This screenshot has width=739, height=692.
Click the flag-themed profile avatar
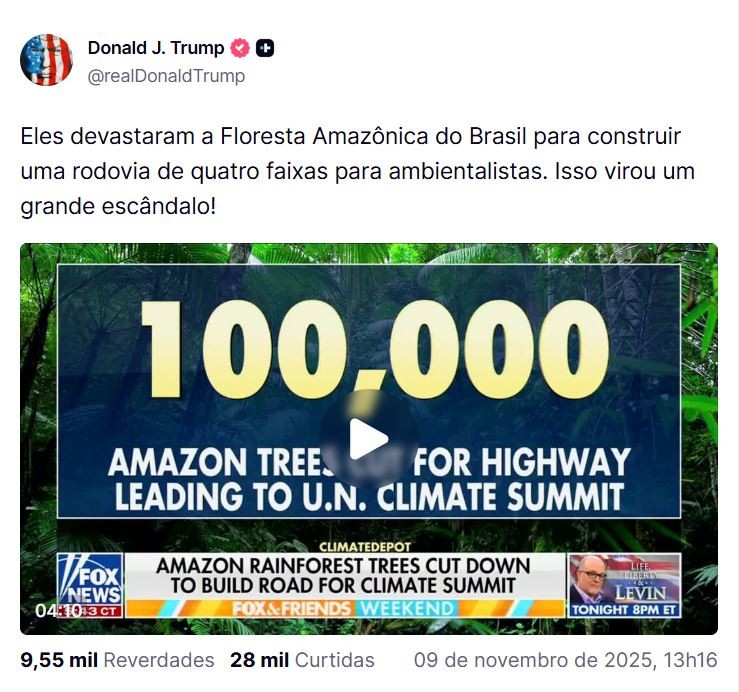click(46, 60)
